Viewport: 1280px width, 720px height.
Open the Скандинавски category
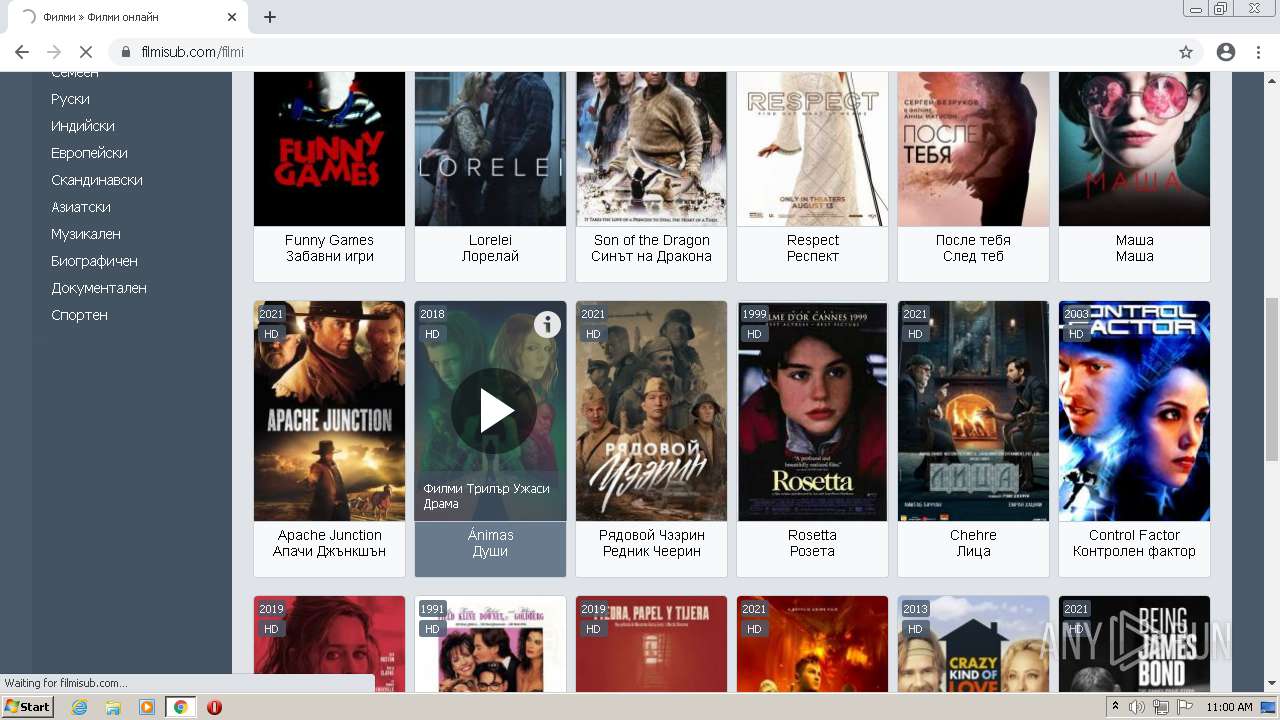click(x=97, y=180)
